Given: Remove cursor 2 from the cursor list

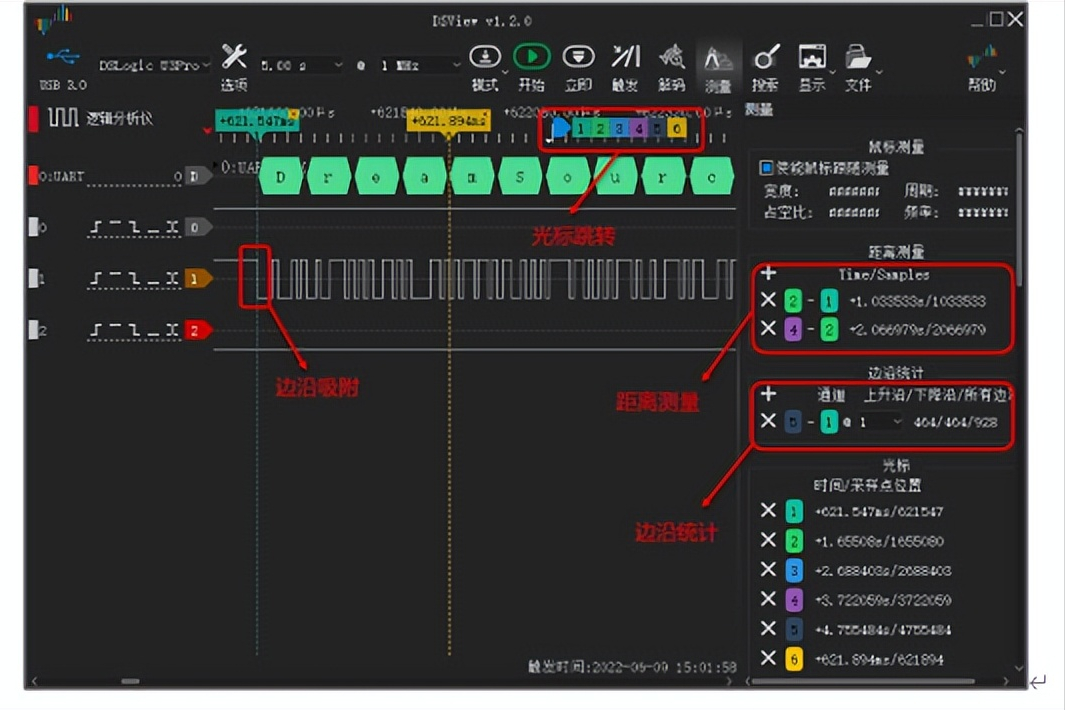Looking at the screenshot, I should pos(768,539).
